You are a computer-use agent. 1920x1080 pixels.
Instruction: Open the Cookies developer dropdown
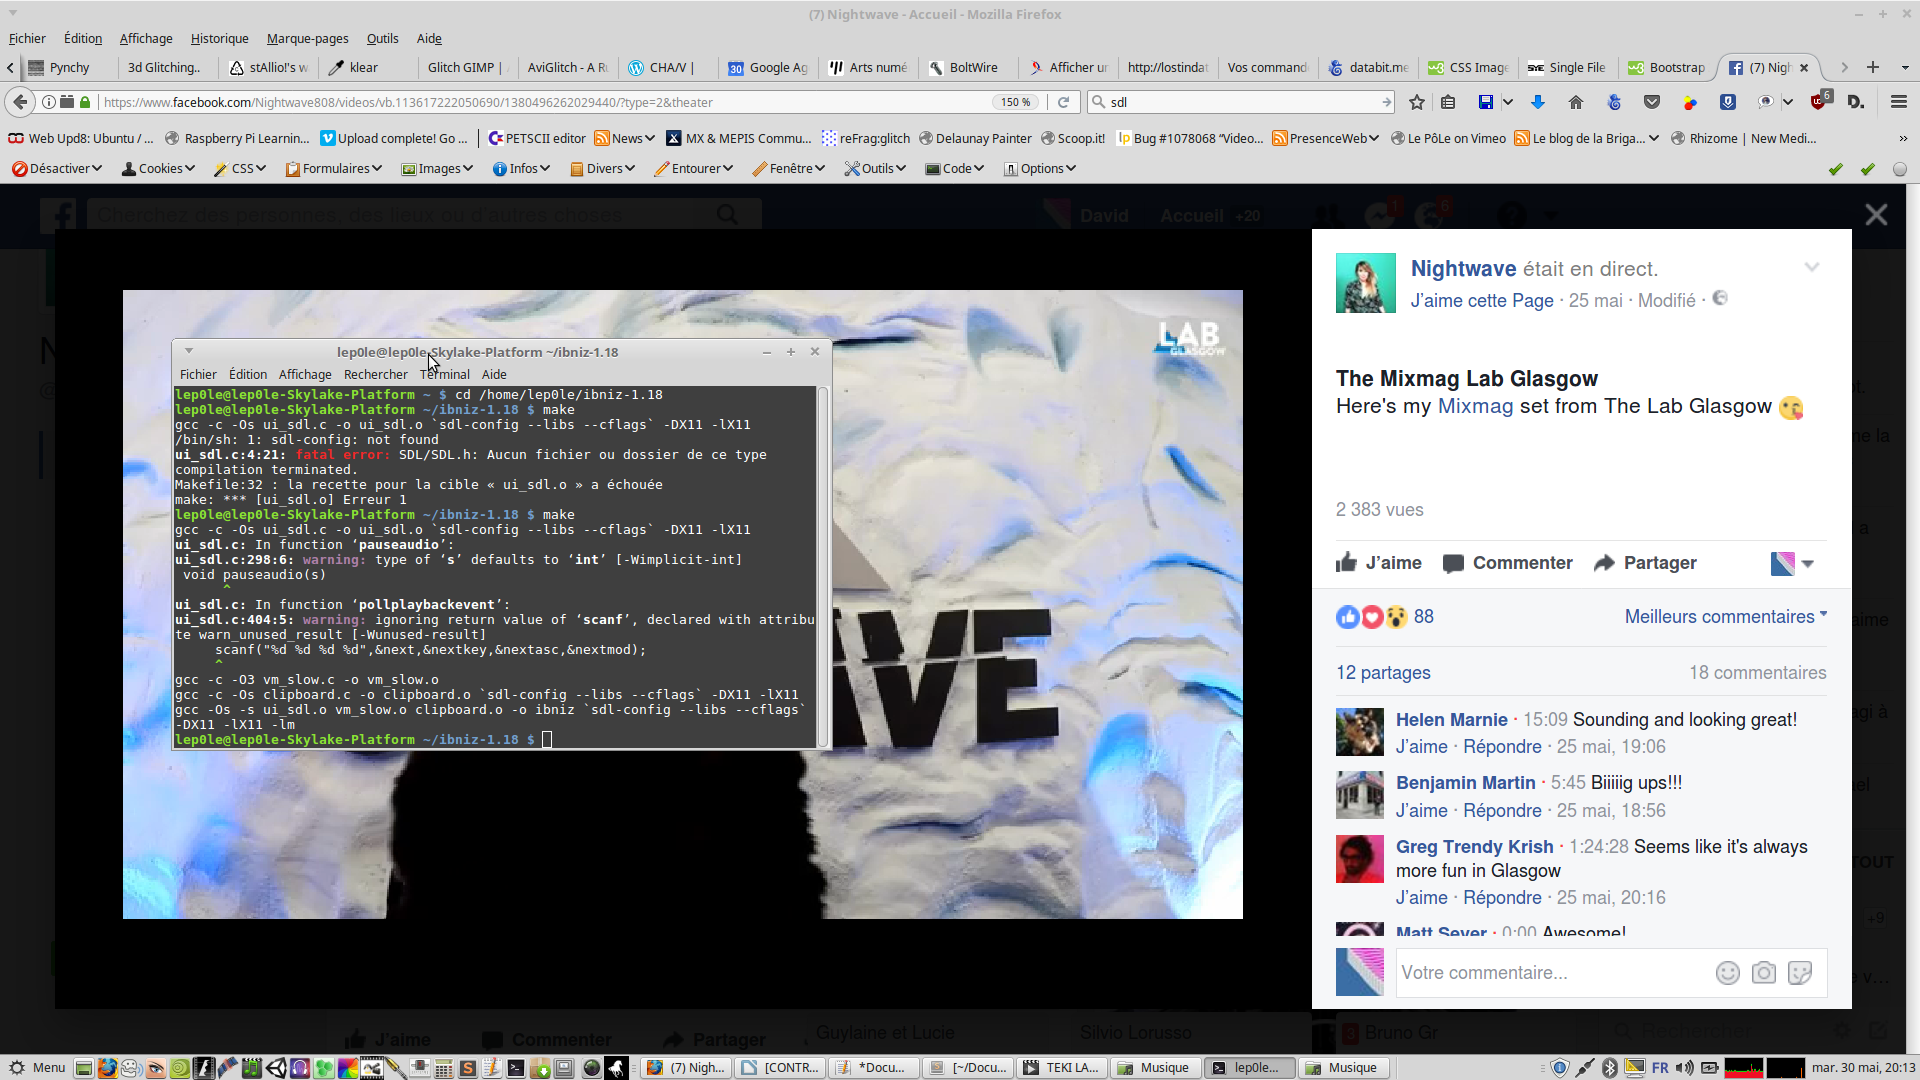coord(158,168)
